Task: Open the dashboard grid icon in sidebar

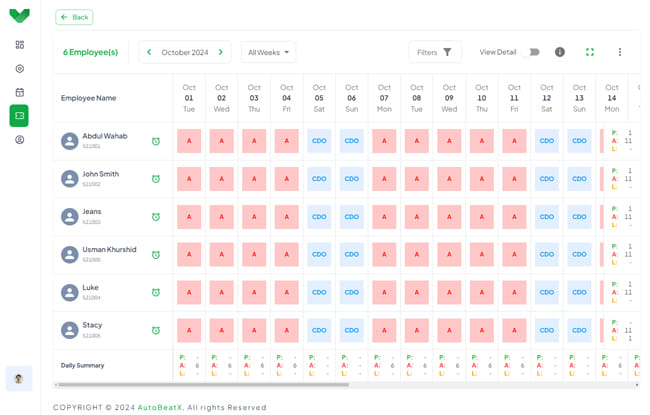Action: (x=19, y=45)
